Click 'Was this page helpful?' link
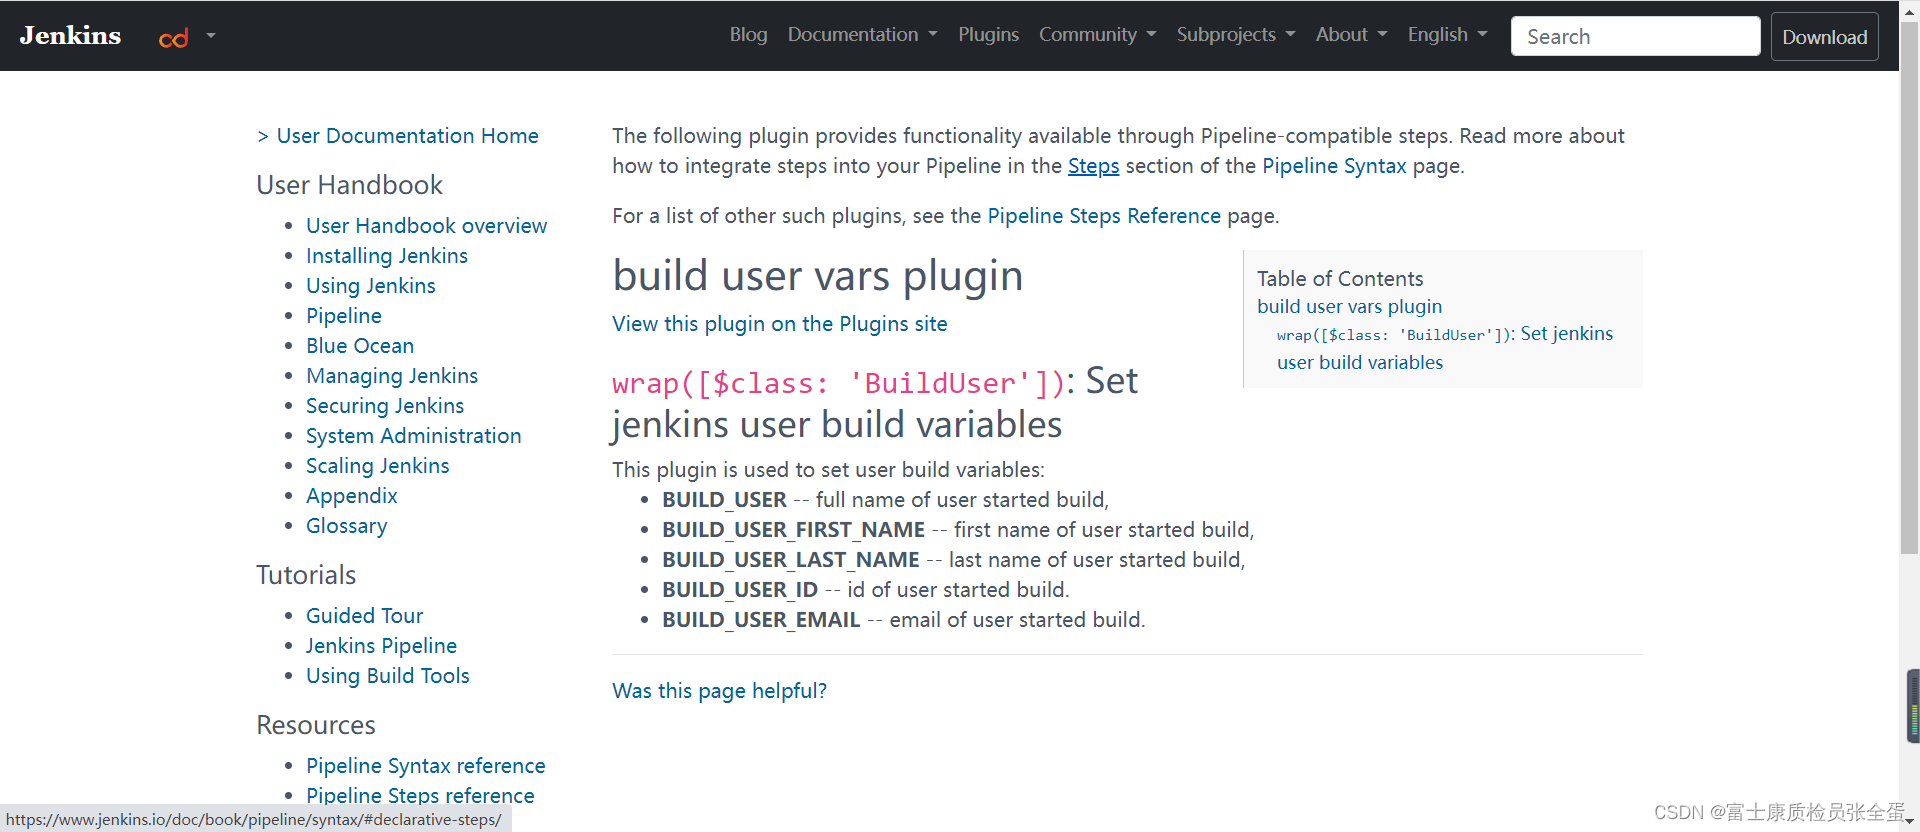This screenshot has width=1920, height=832. 719,691
